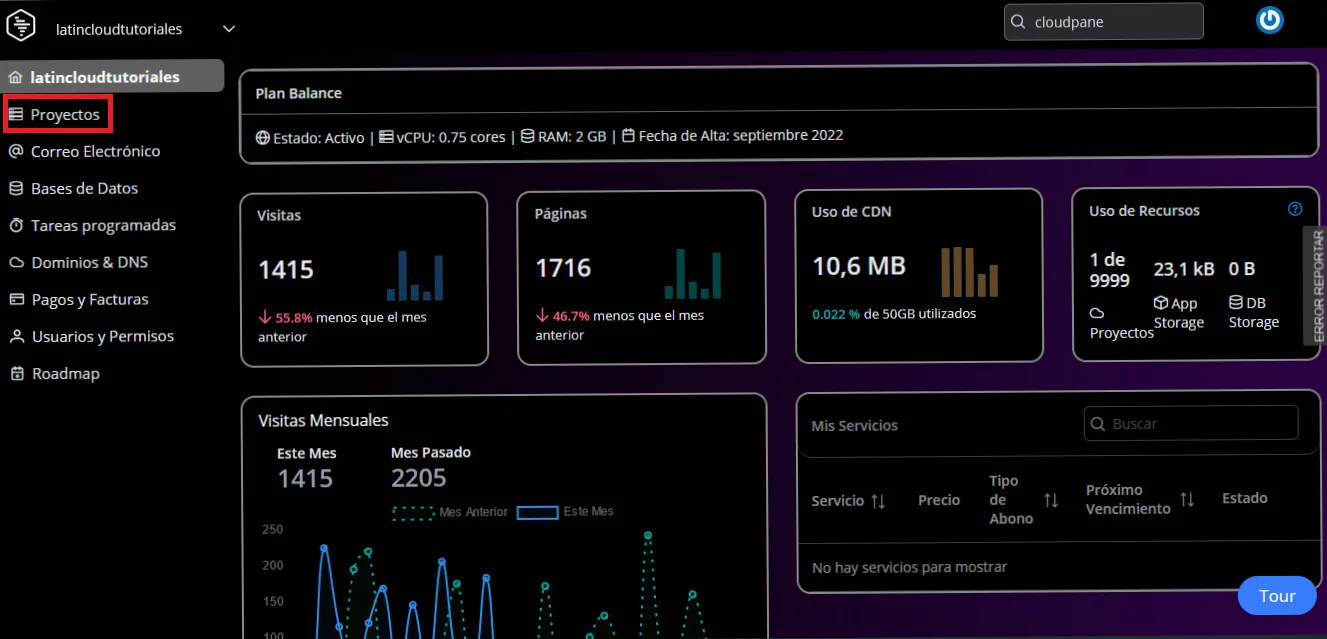Start the Tour
Screen dimensions: 1327x639
click(1276, 596)
